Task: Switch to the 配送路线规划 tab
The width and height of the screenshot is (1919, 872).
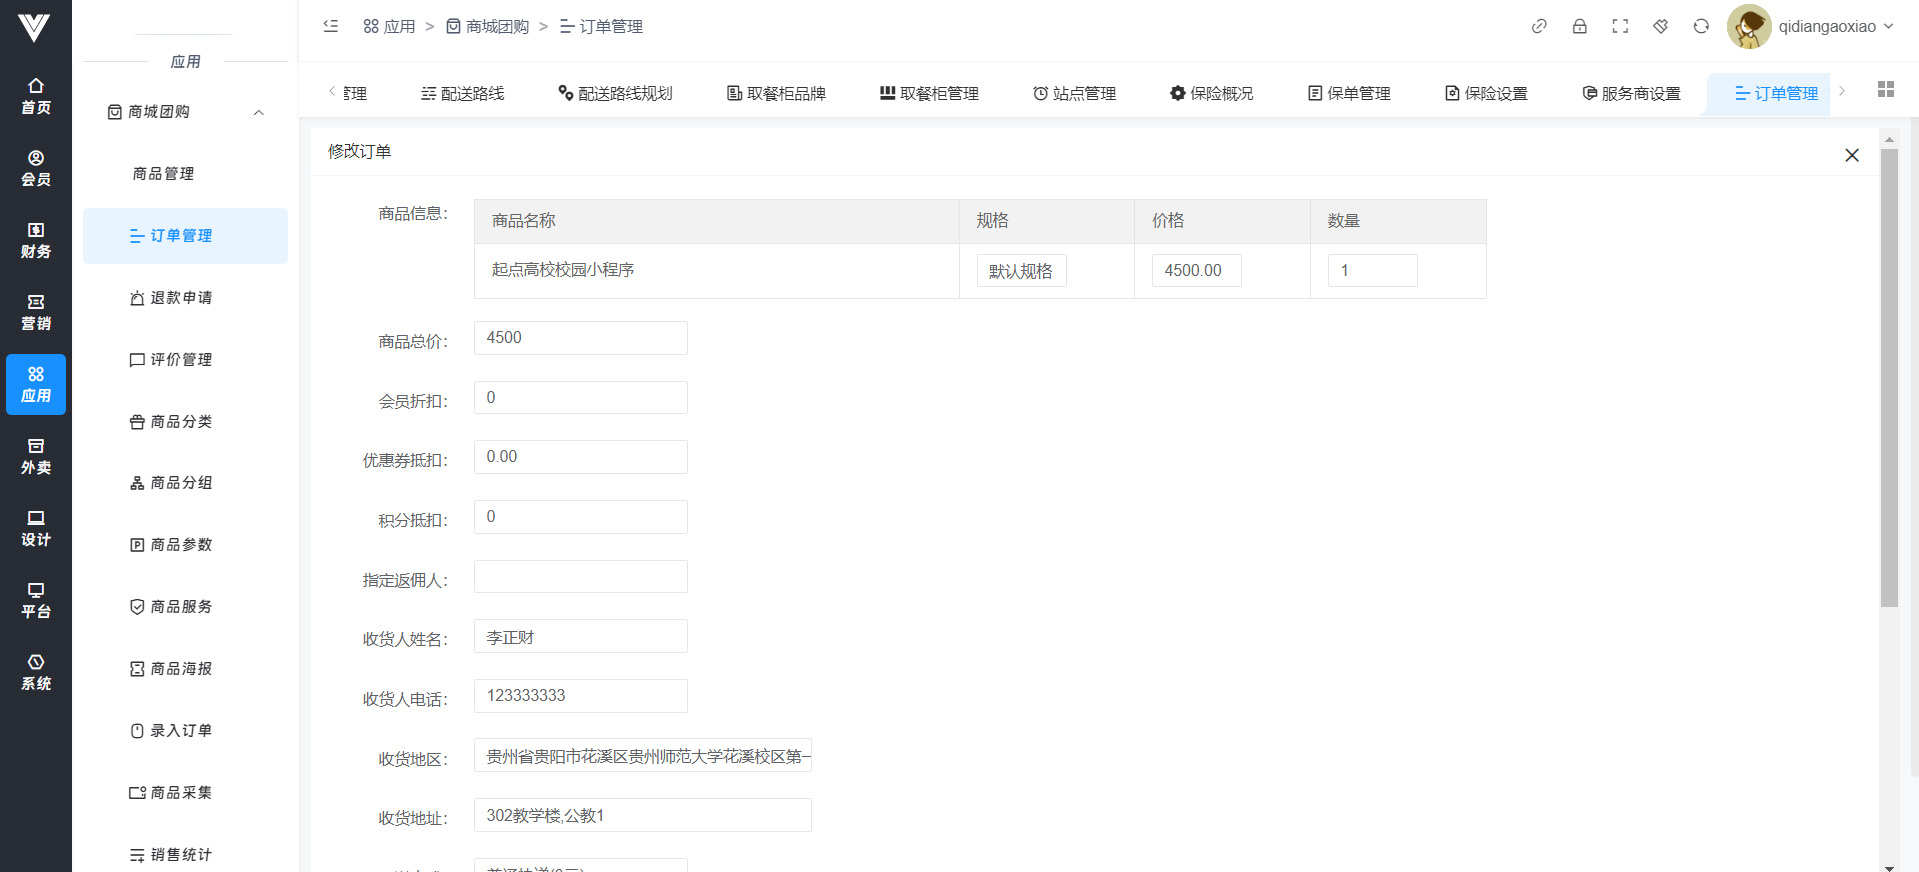Action: click(x=615, y=93)
